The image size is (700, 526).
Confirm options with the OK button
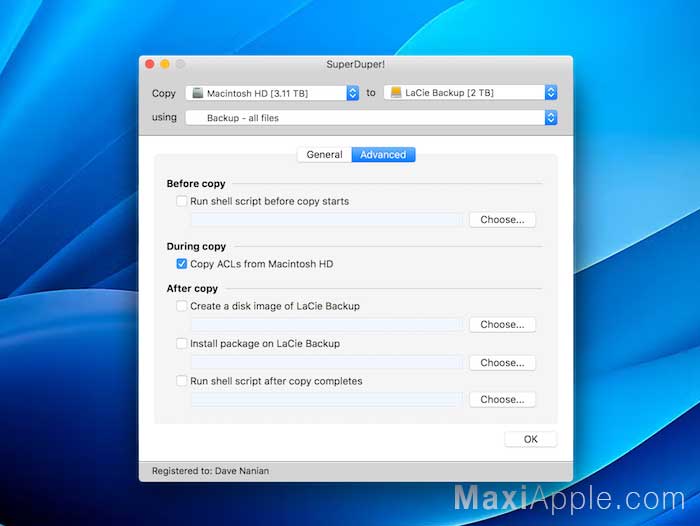coord(531,439)
